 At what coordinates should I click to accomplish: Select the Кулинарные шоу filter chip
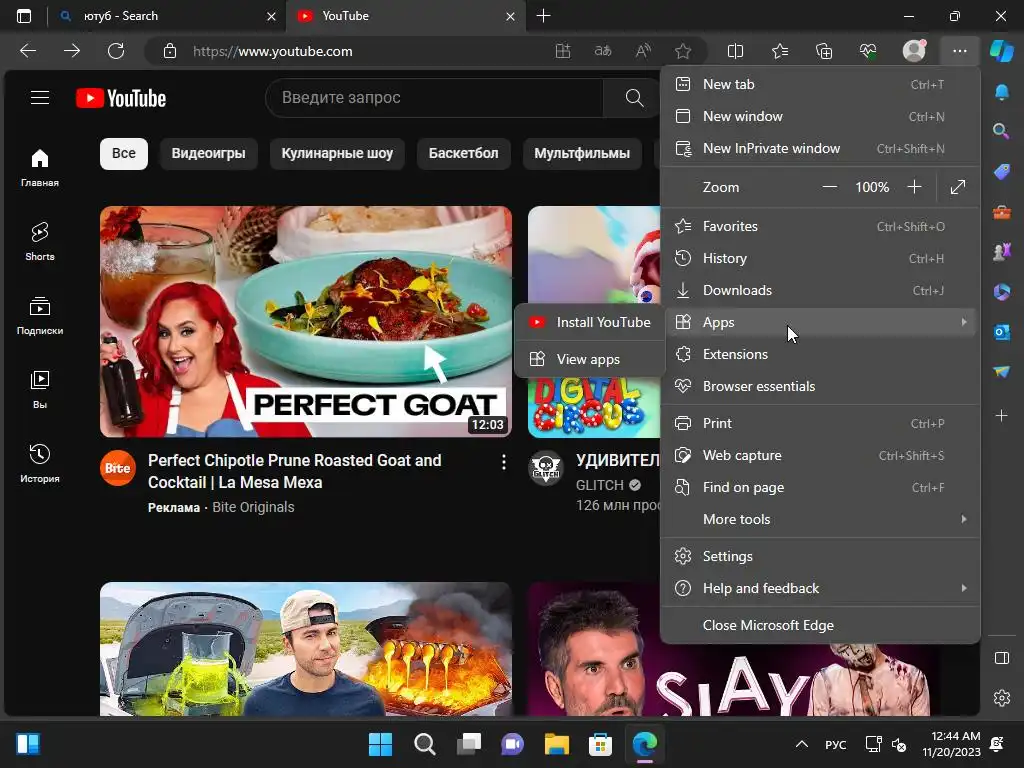[x=337, y=153]
